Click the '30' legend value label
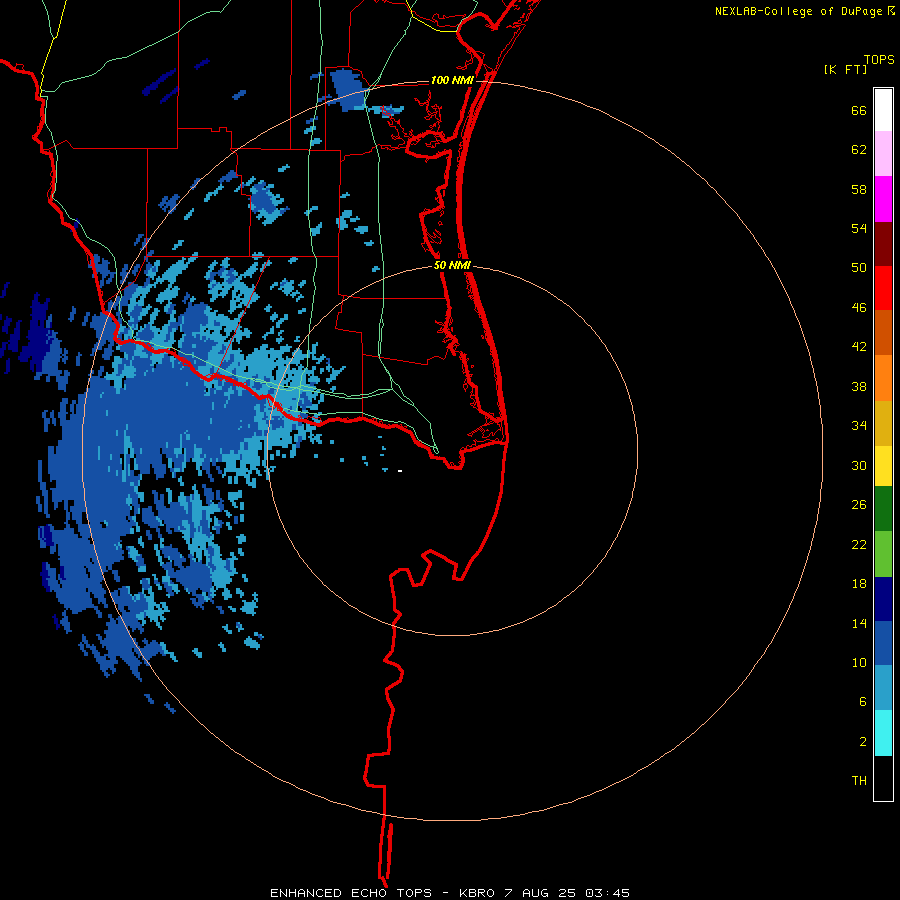 (859, 465)
